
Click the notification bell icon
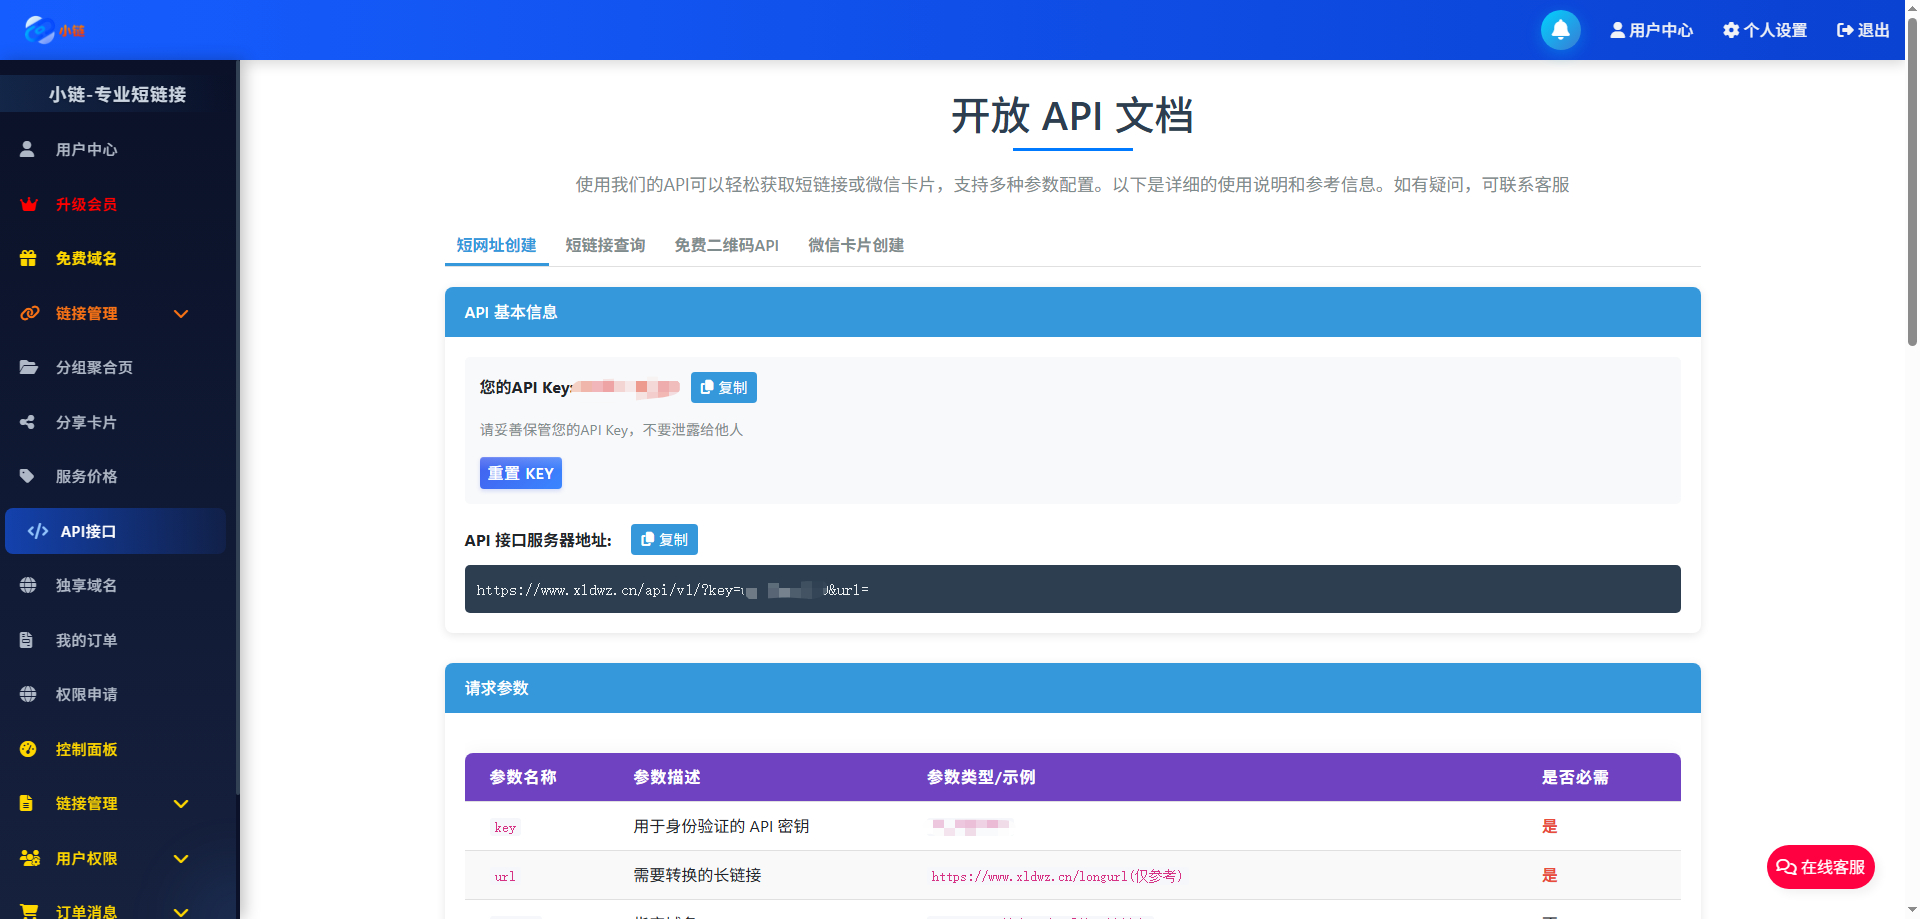pyautogui.click(x=1560, y=30)
